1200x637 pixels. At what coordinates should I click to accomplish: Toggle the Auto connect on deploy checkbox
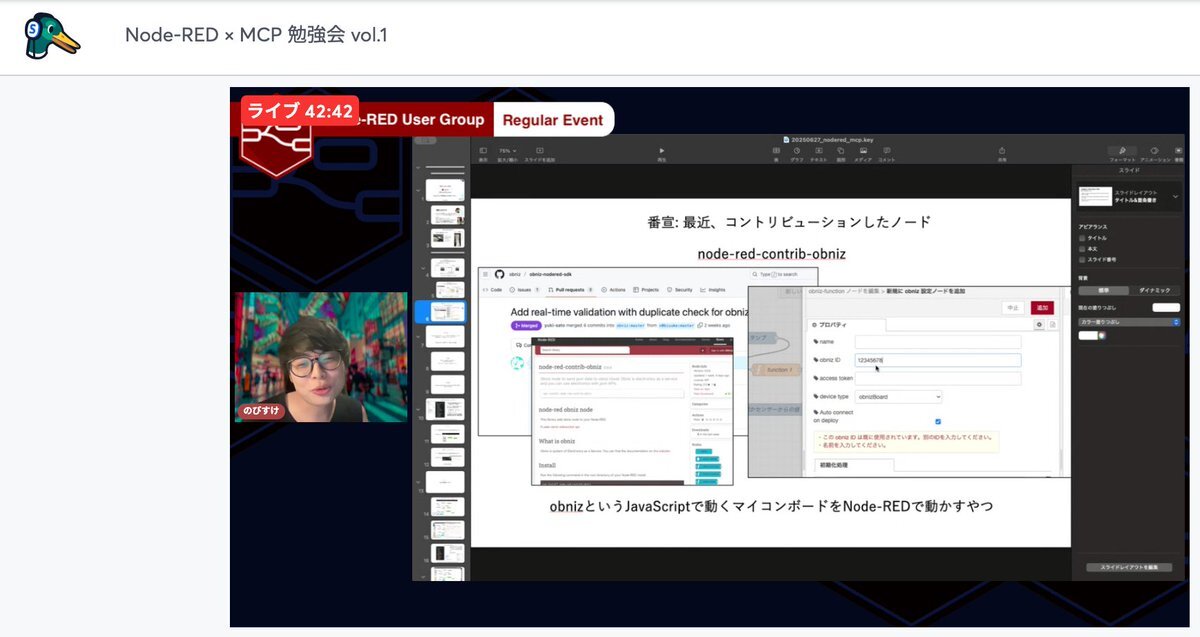pos(938,422)
